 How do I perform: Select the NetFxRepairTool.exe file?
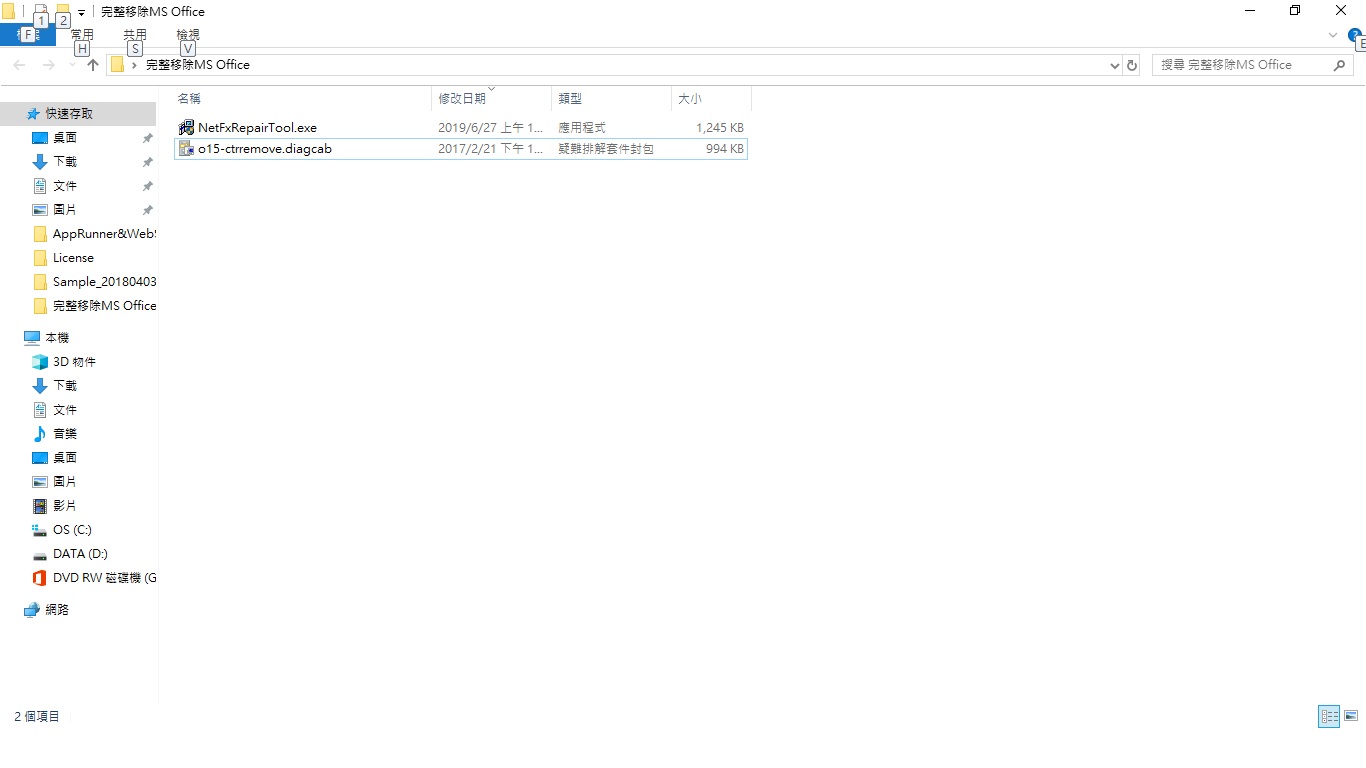pyautogui.click(x=461, y=128)
